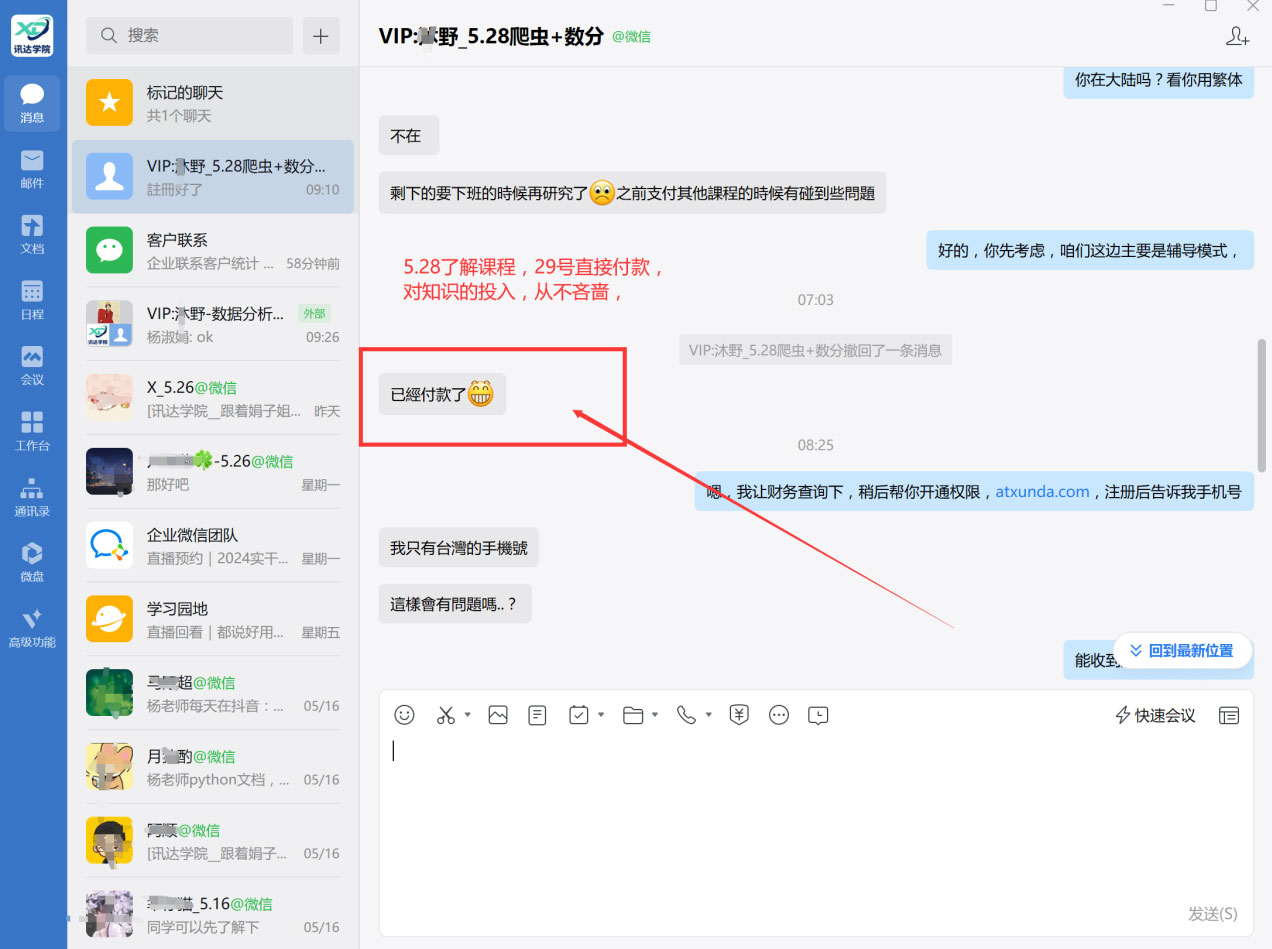Click the payment (¥) shield icon
Viewport: 1272px width, 949px height.
click(x=739, y=715)
